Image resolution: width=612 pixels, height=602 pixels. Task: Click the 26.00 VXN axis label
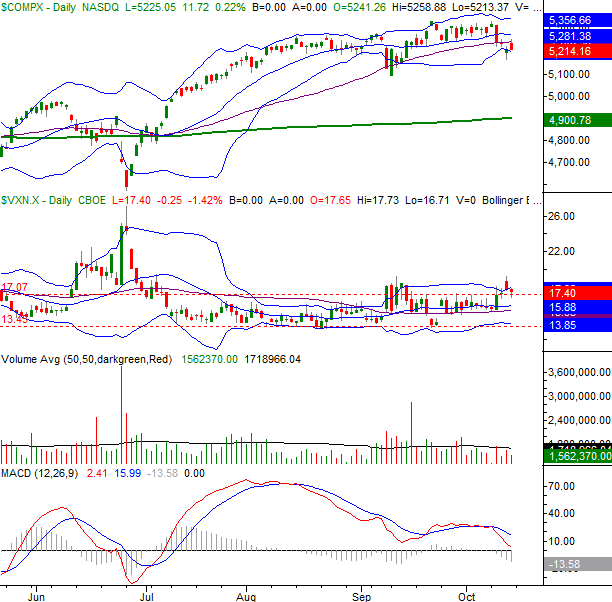561,216
